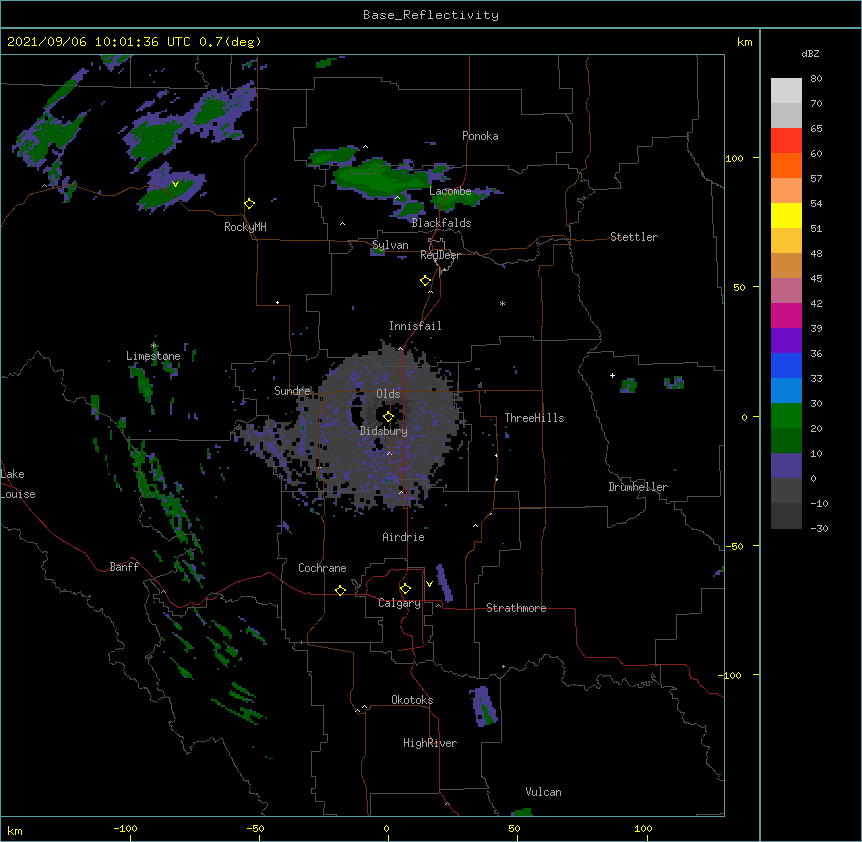The image size is (862, 842).
Task: Select the magenta 42 dBZ legend swatch
Action: point(786,315)
